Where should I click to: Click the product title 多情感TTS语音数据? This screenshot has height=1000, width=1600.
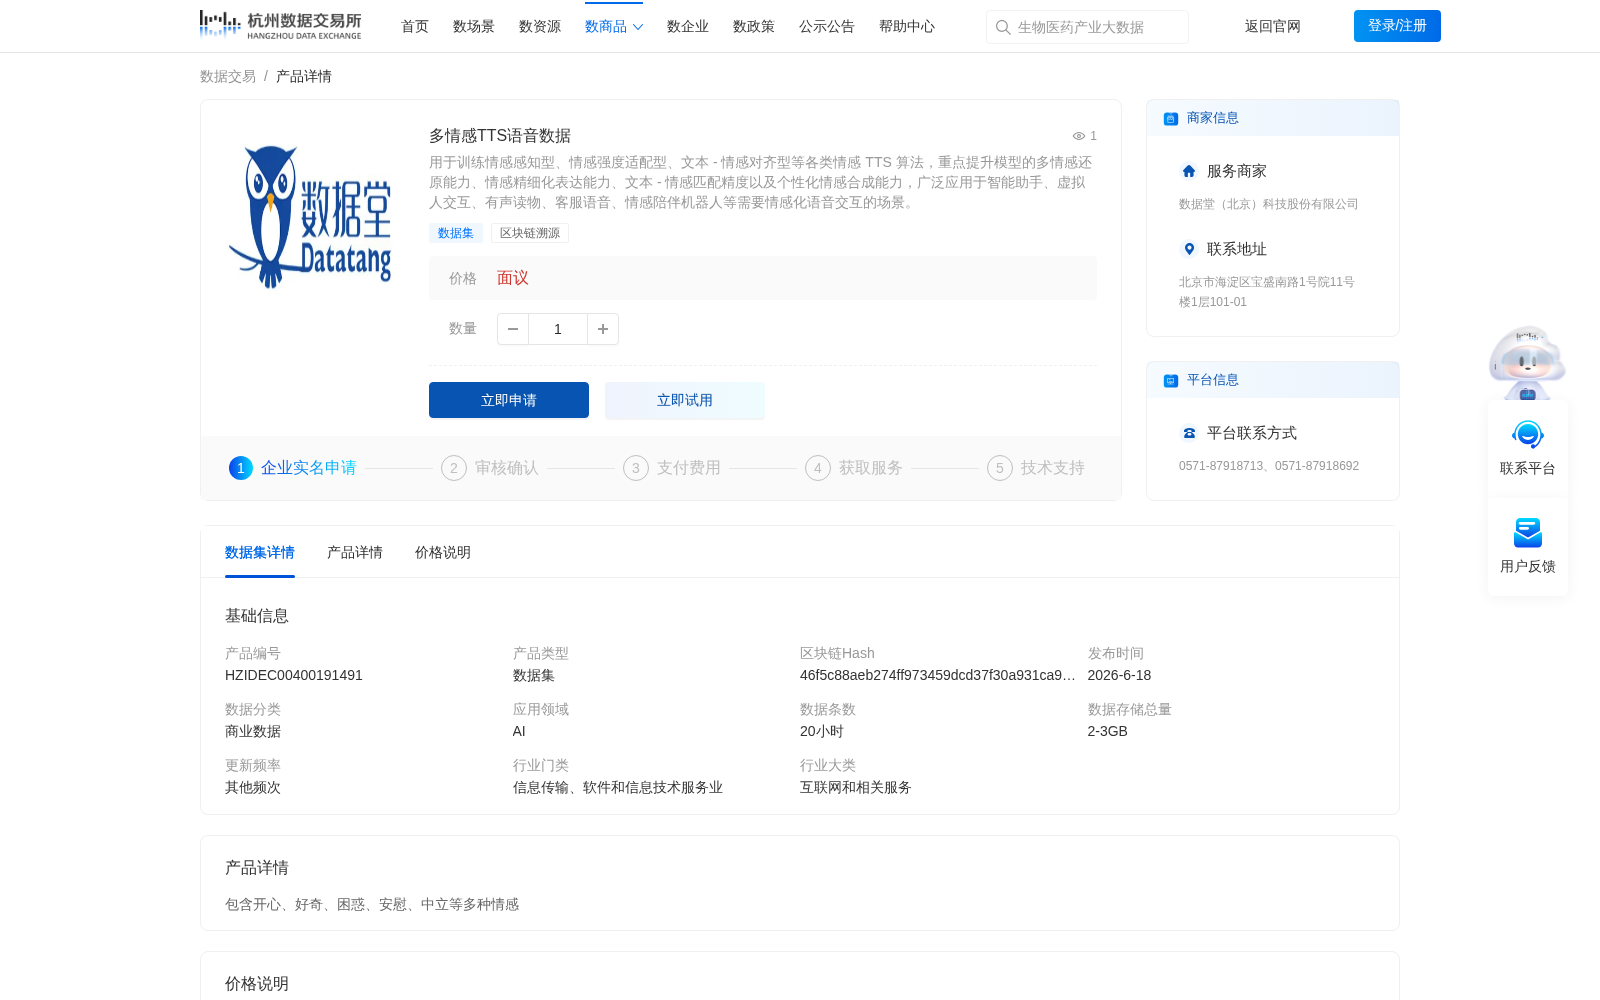point(500,136)
